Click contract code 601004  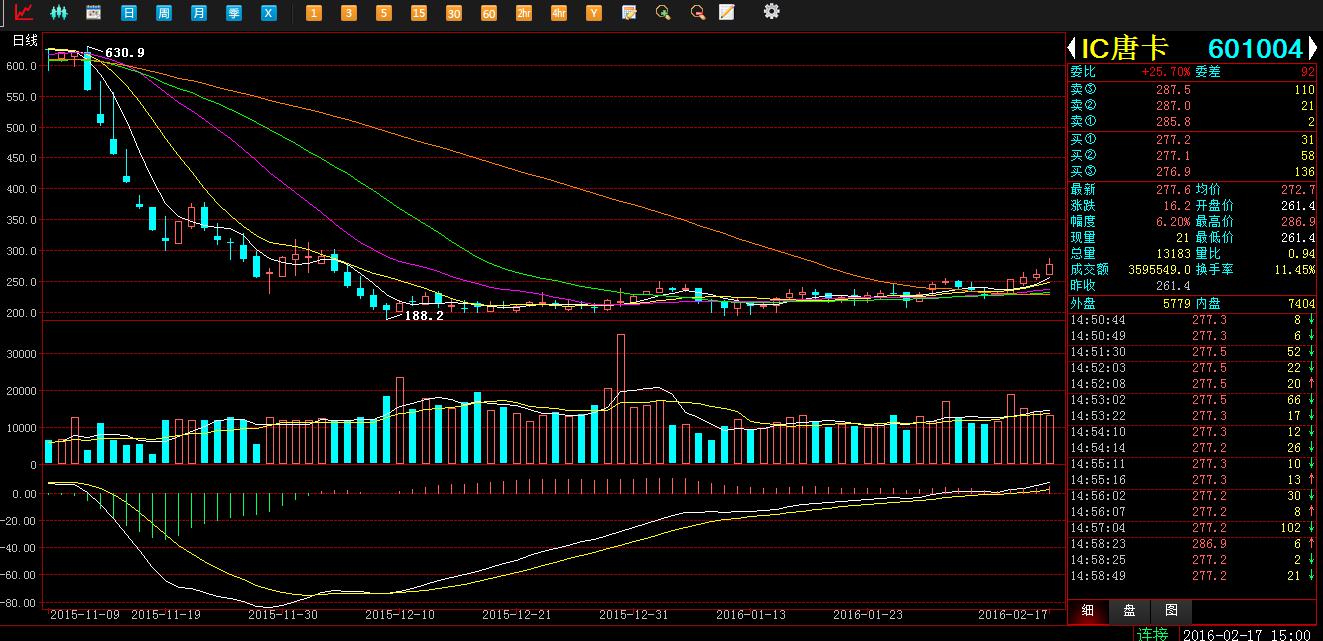tap(1255, 49)
